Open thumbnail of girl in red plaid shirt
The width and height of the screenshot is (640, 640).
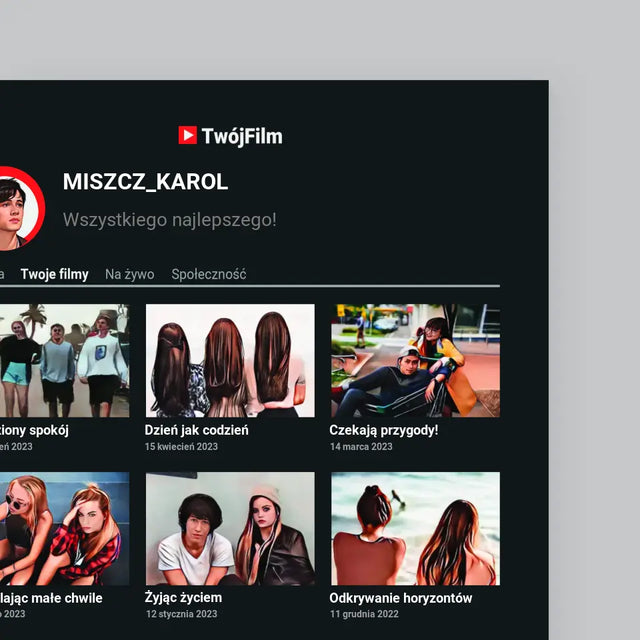[x=64, y=528]
